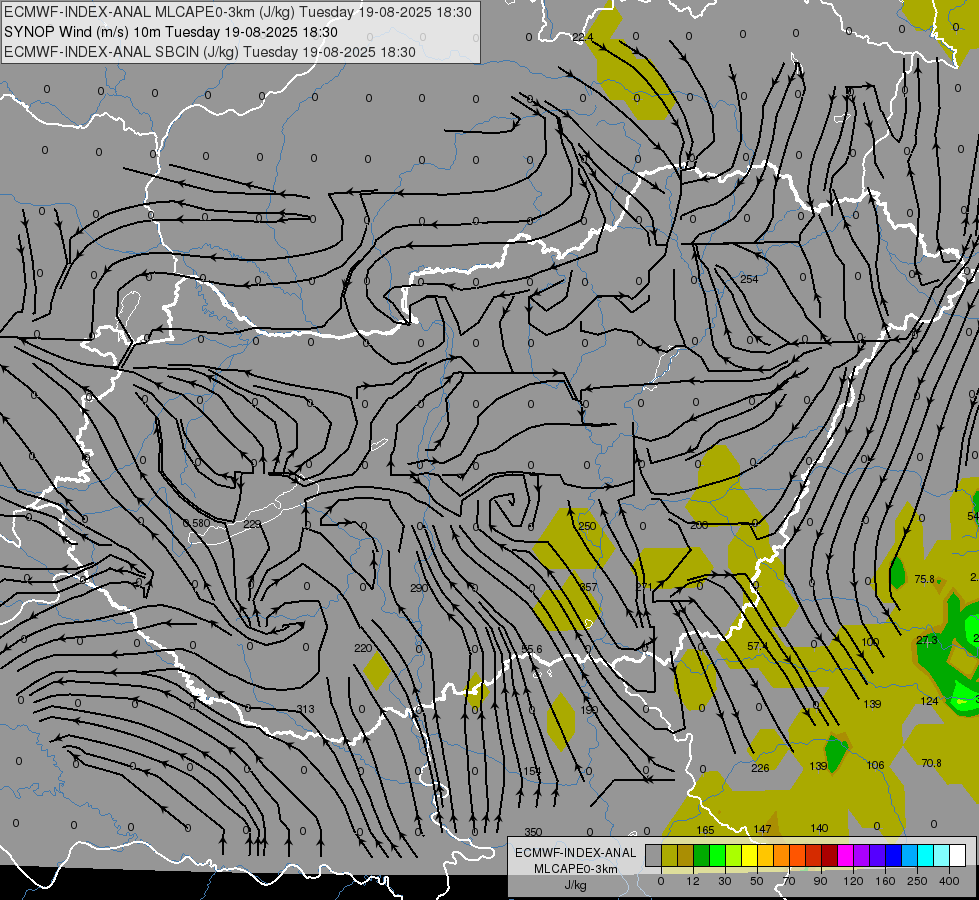Click the legend tick value '120'
The image size is (979, 900).
click(853, 881)
